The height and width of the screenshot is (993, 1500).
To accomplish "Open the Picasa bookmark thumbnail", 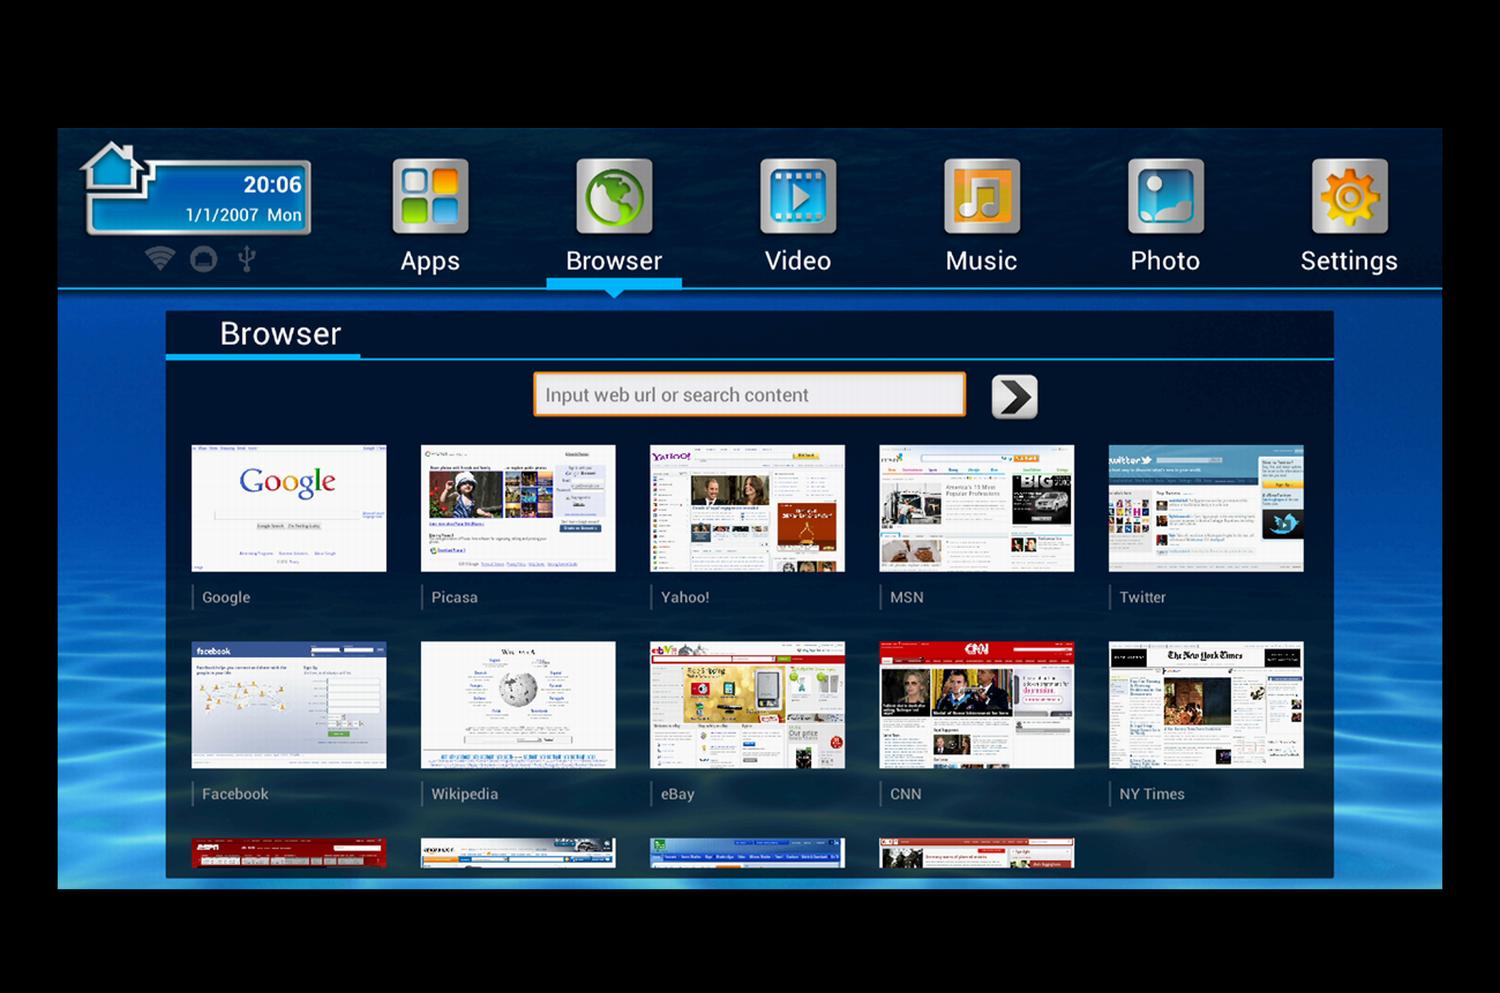I will point(518,508).
